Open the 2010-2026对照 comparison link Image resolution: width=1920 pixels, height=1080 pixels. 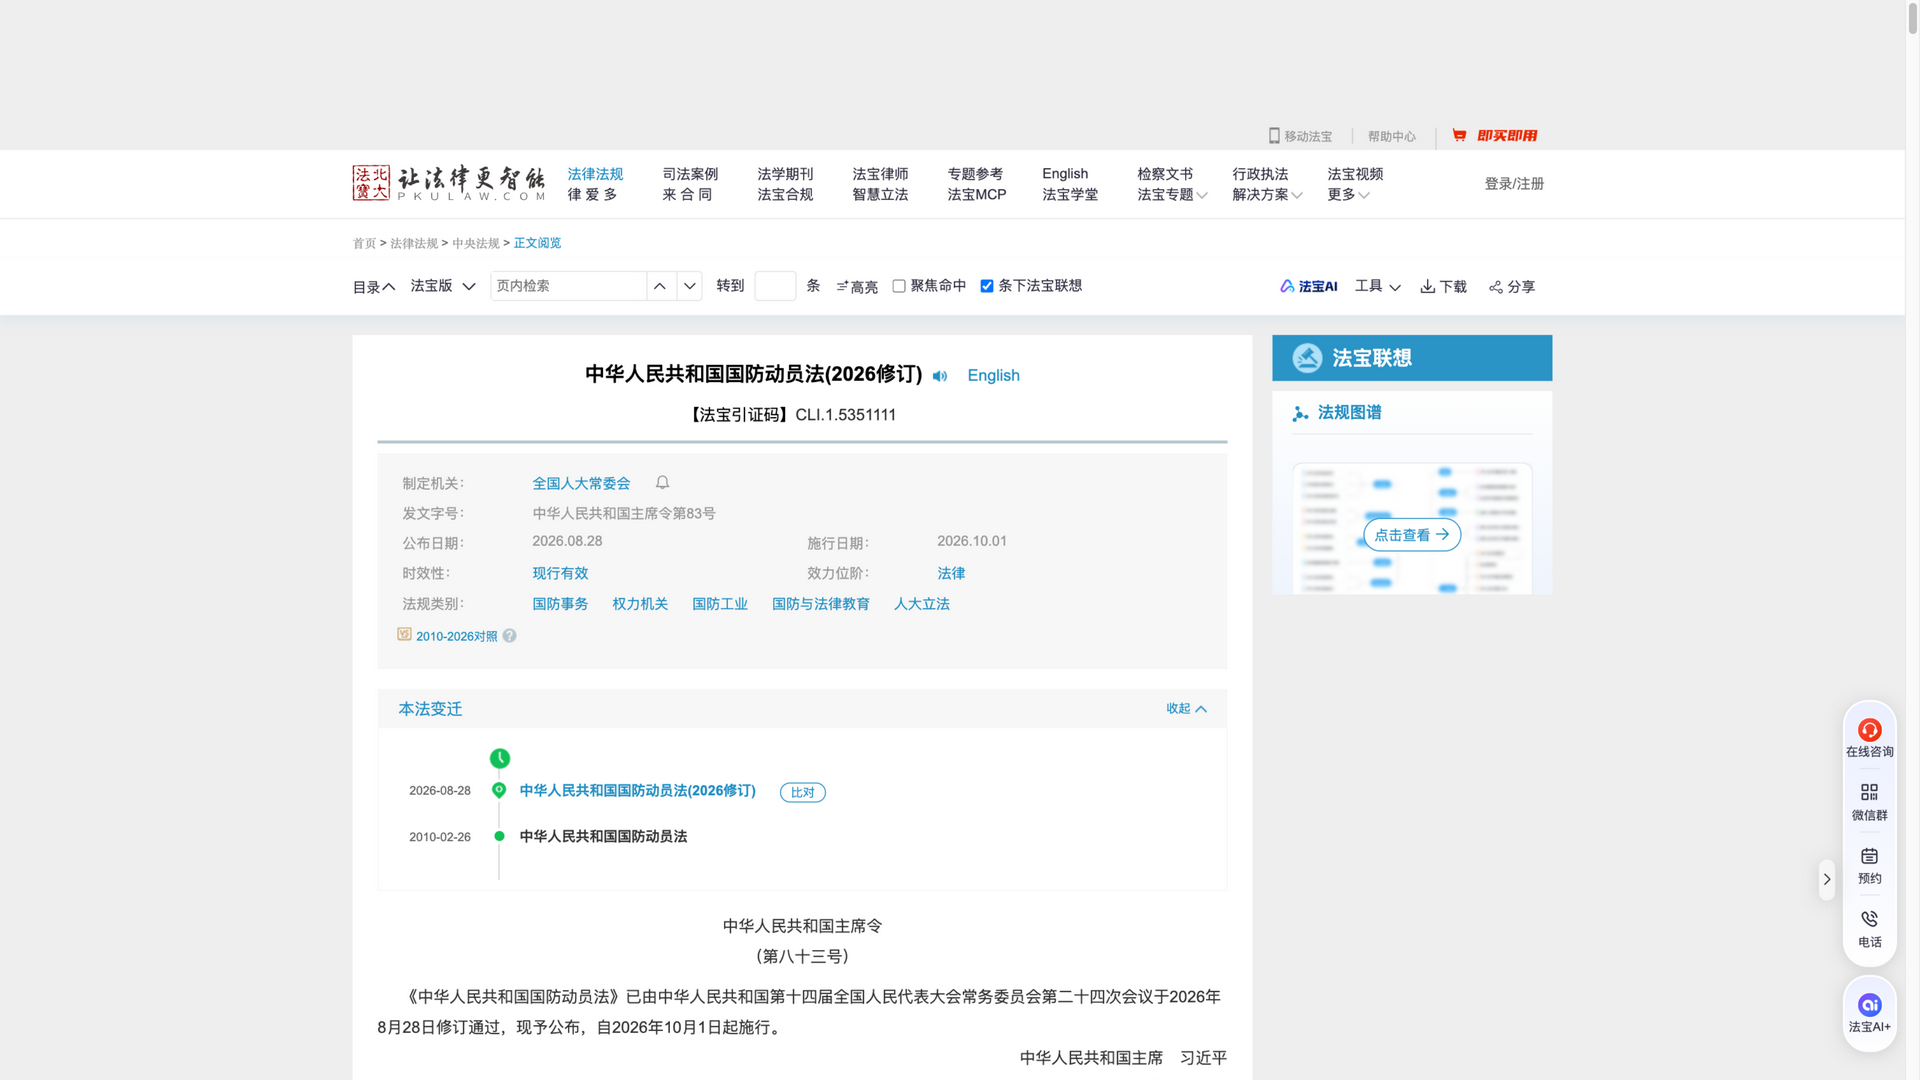click(456, 636)
